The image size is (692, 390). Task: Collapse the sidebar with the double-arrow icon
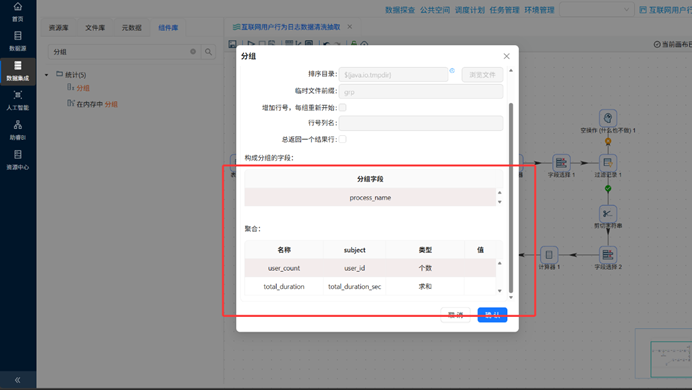(18, 380)
